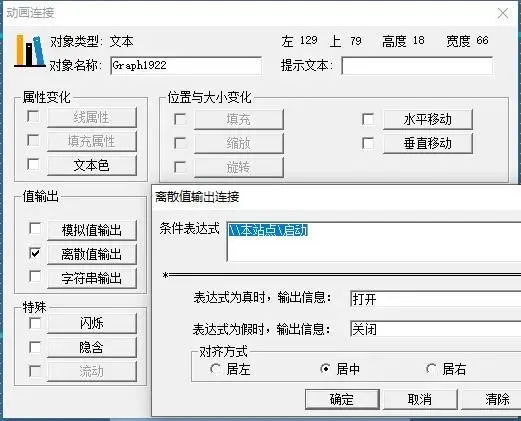This screenshot has width=521, height=421.
Task: Open the 水平移动 settings button
Action: click(x=428, y=119)
